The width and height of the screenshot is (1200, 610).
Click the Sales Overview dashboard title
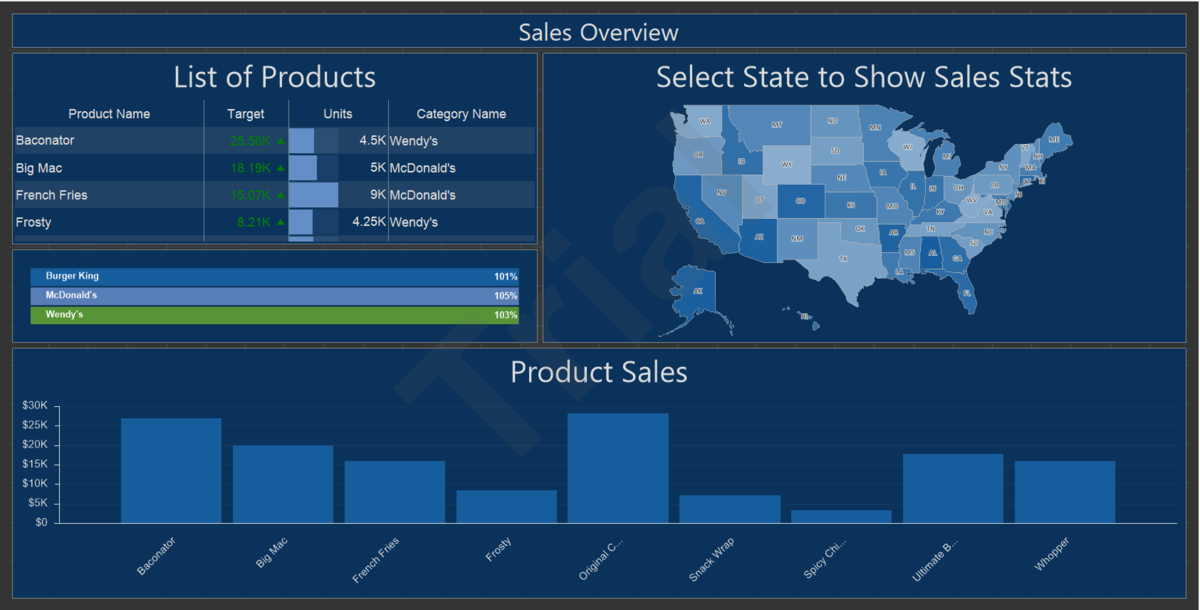pyautogui.click(x=598, y=32)
